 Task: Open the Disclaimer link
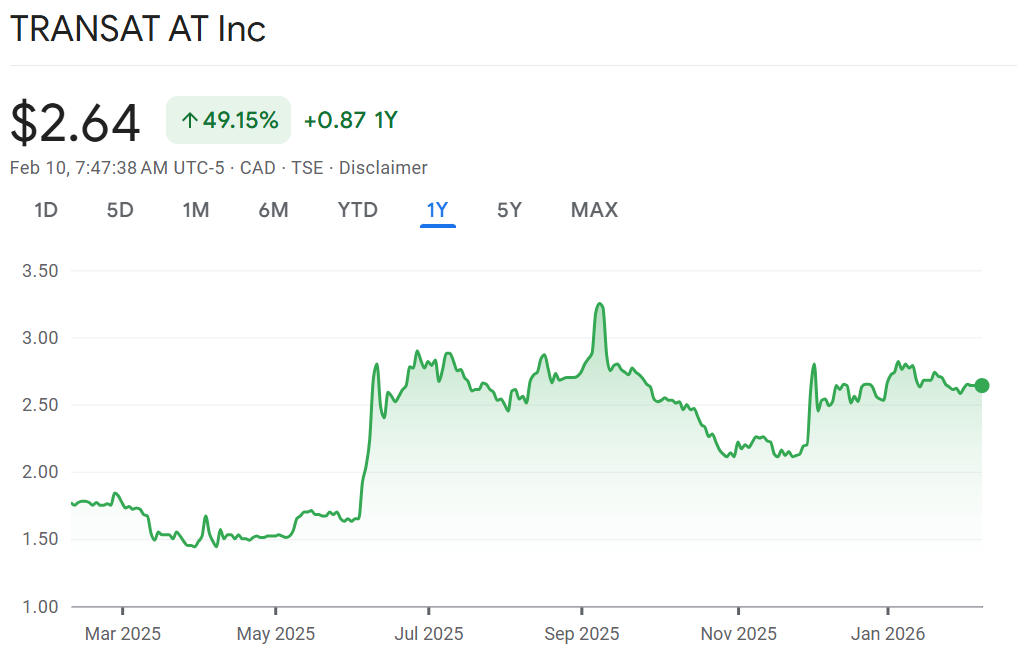383,168
